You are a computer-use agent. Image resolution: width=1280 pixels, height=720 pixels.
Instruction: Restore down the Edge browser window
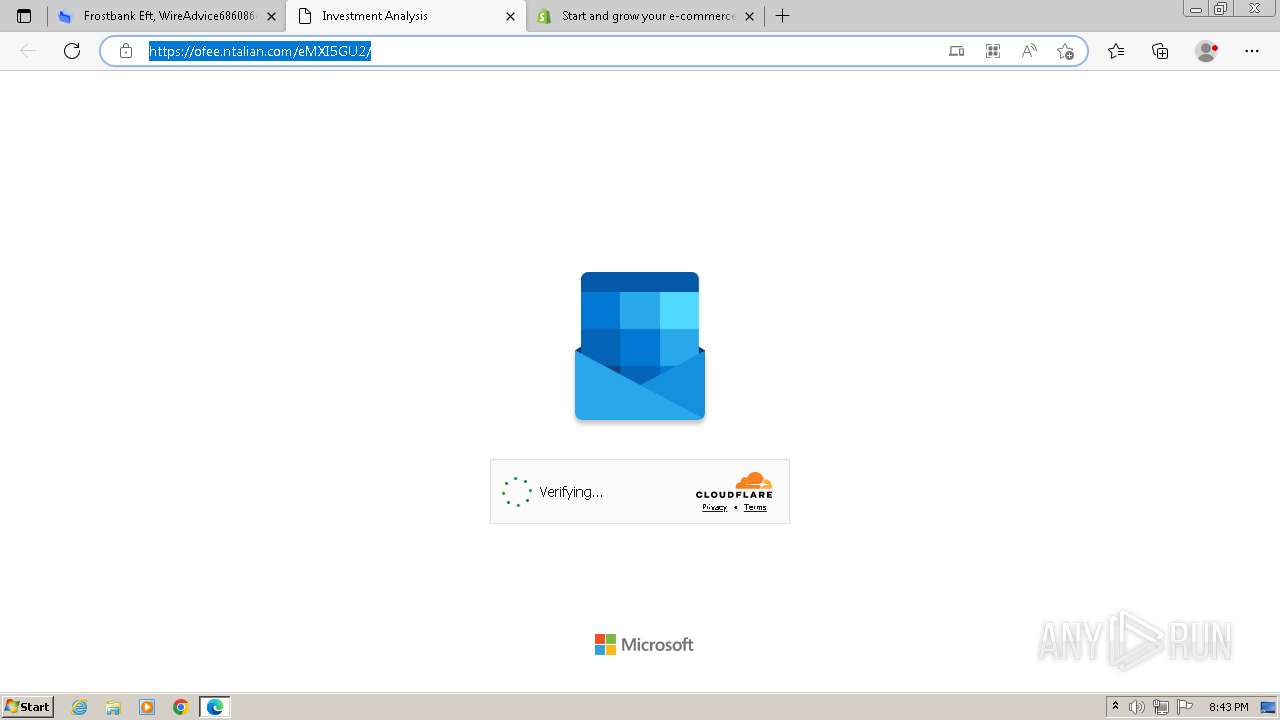click(1221, 9)
